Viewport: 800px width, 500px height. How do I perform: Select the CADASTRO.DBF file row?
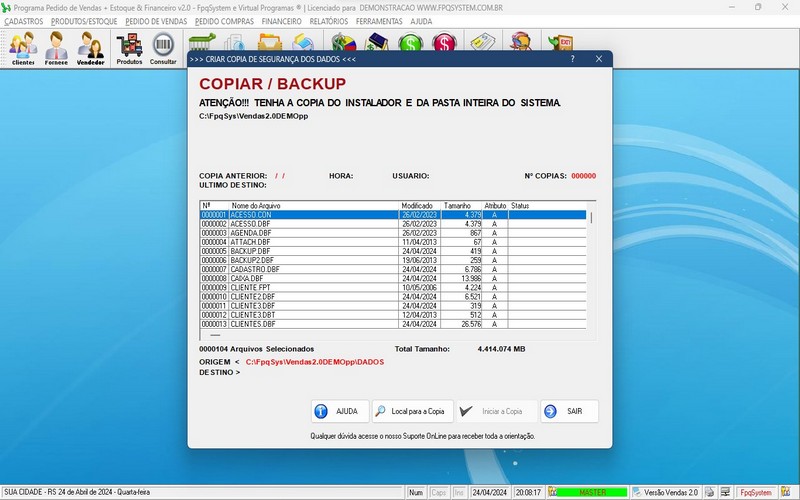[393, 269]
